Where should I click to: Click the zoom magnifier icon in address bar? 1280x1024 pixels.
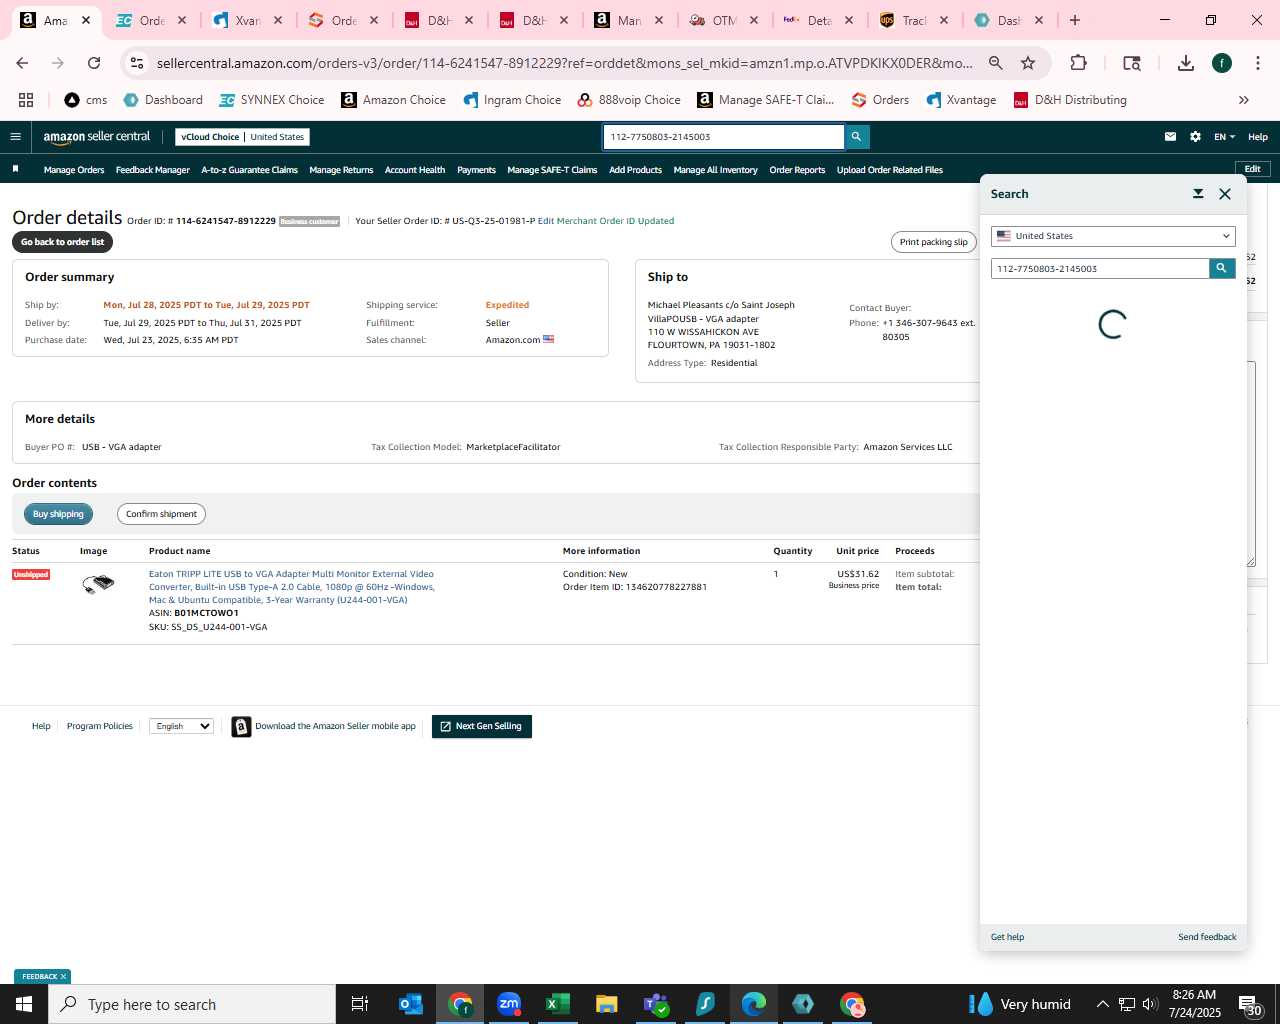point(996,63)
